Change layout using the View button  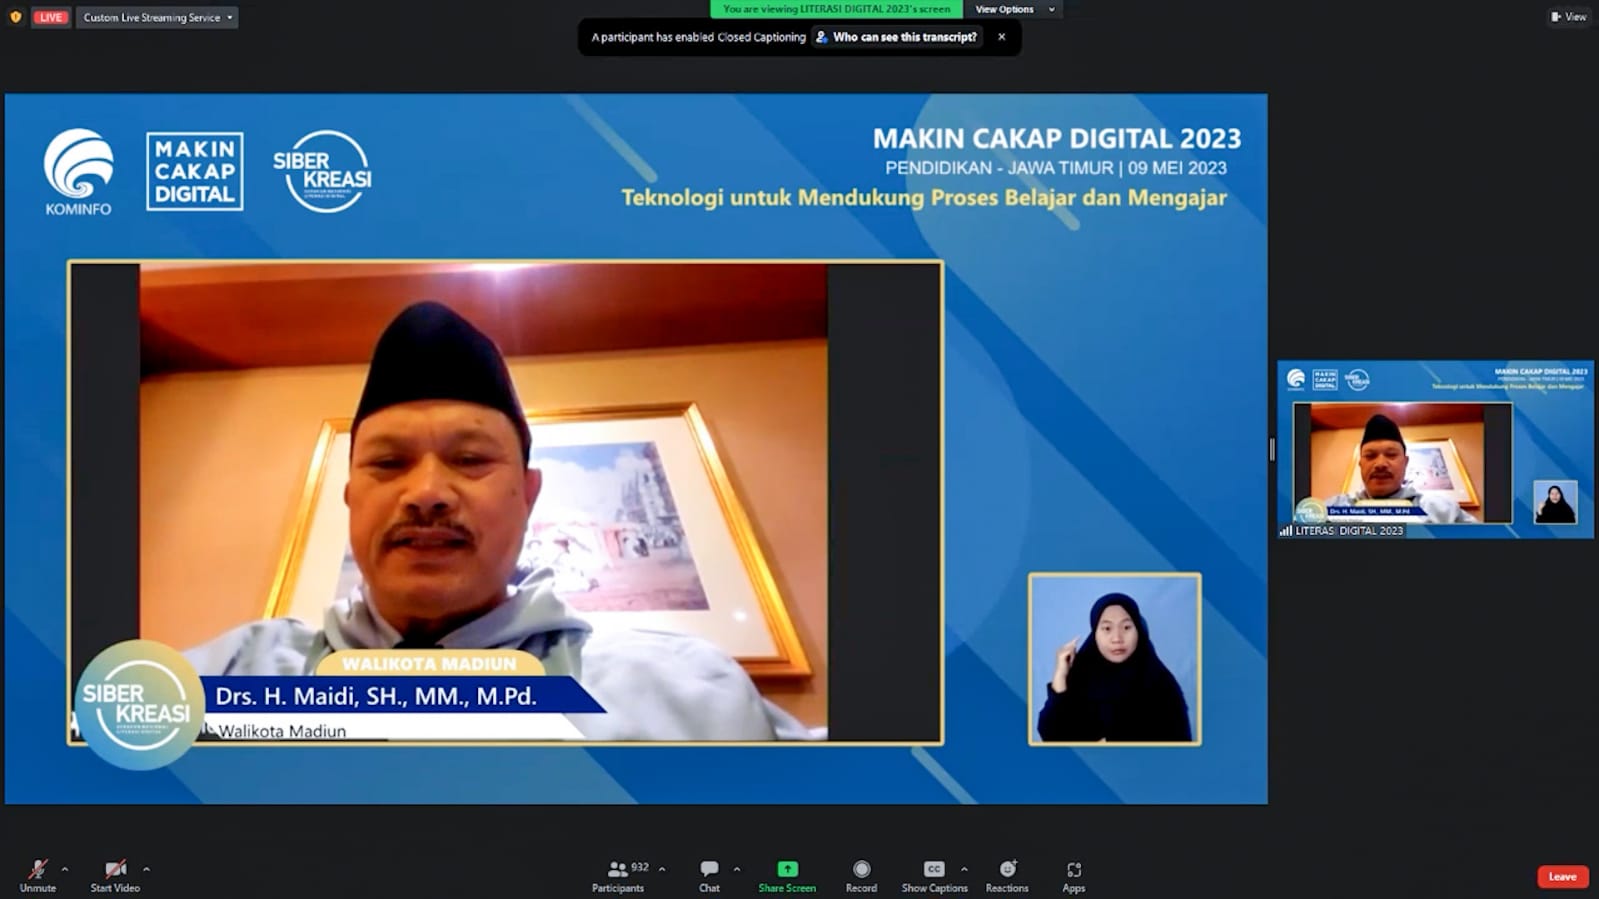click(1568, 17)
